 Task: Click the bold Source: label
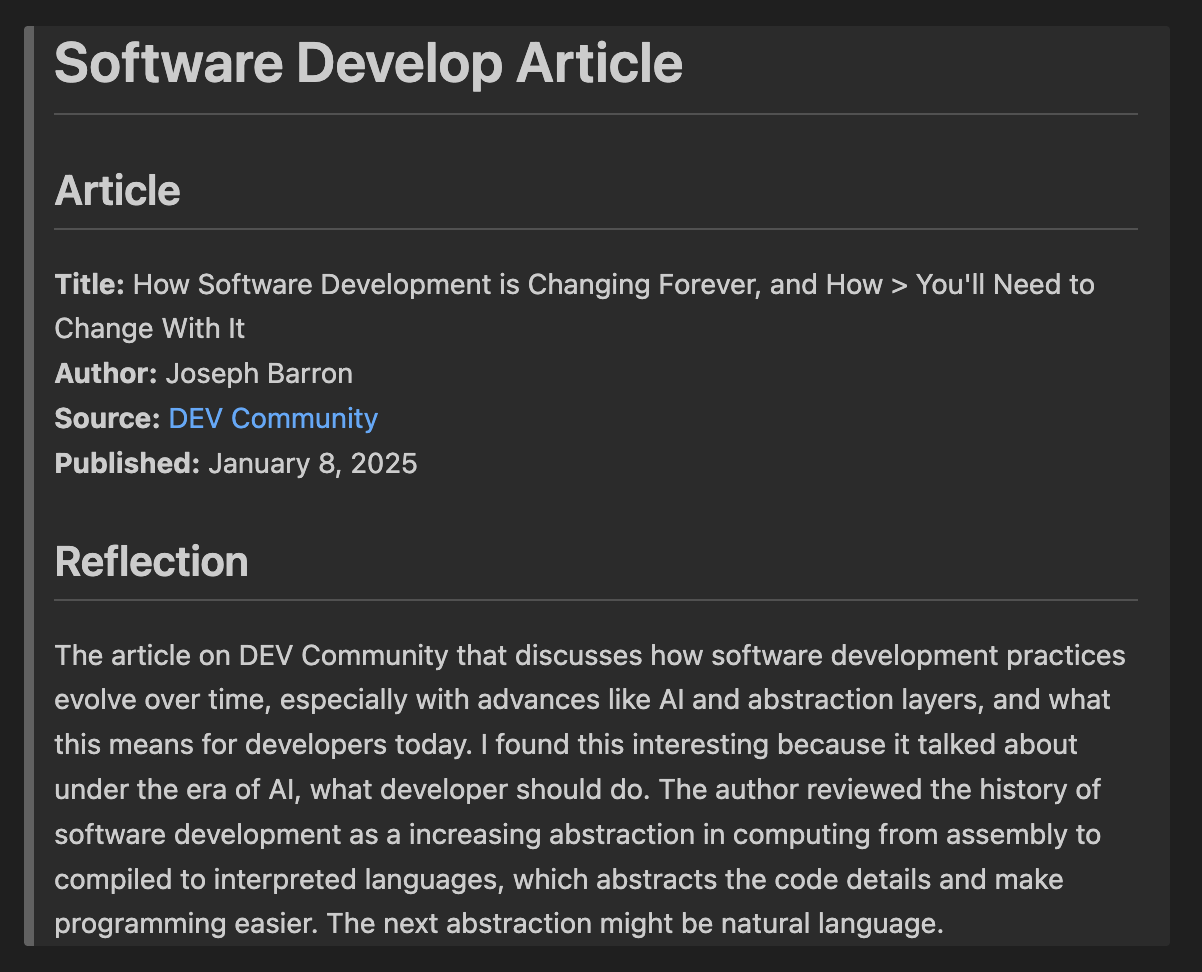(107, 418)
